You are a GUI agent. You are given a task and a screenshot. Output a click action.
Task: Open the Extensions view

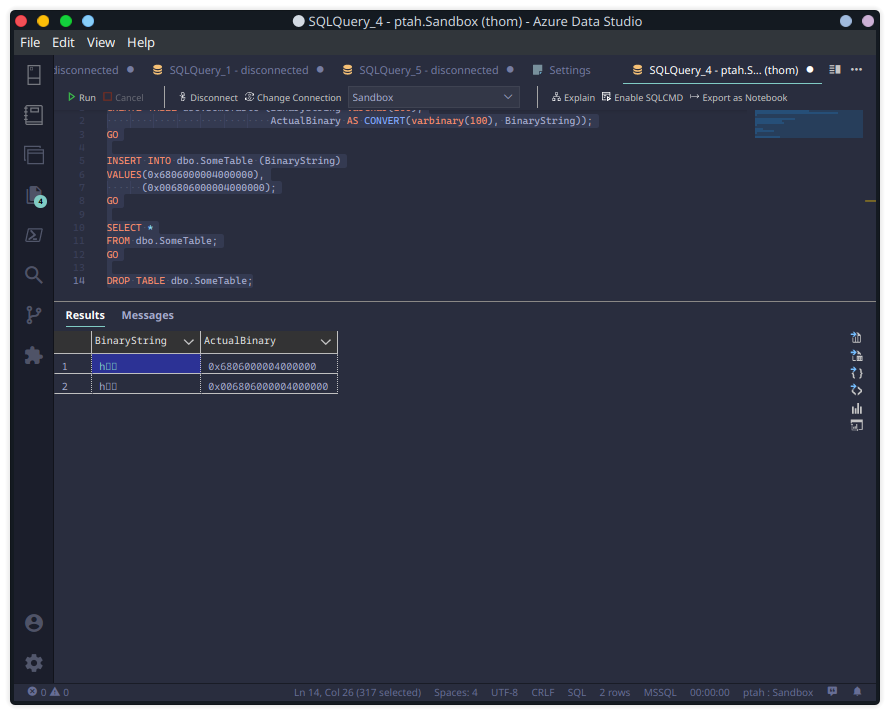33,355
